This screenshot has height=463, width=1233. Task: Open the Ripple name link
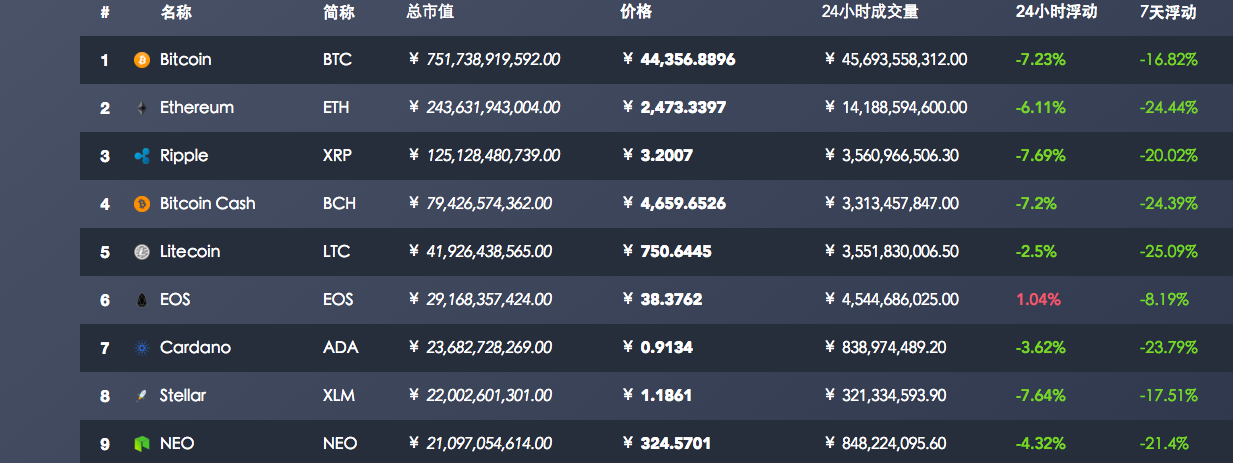pos(184,156)
